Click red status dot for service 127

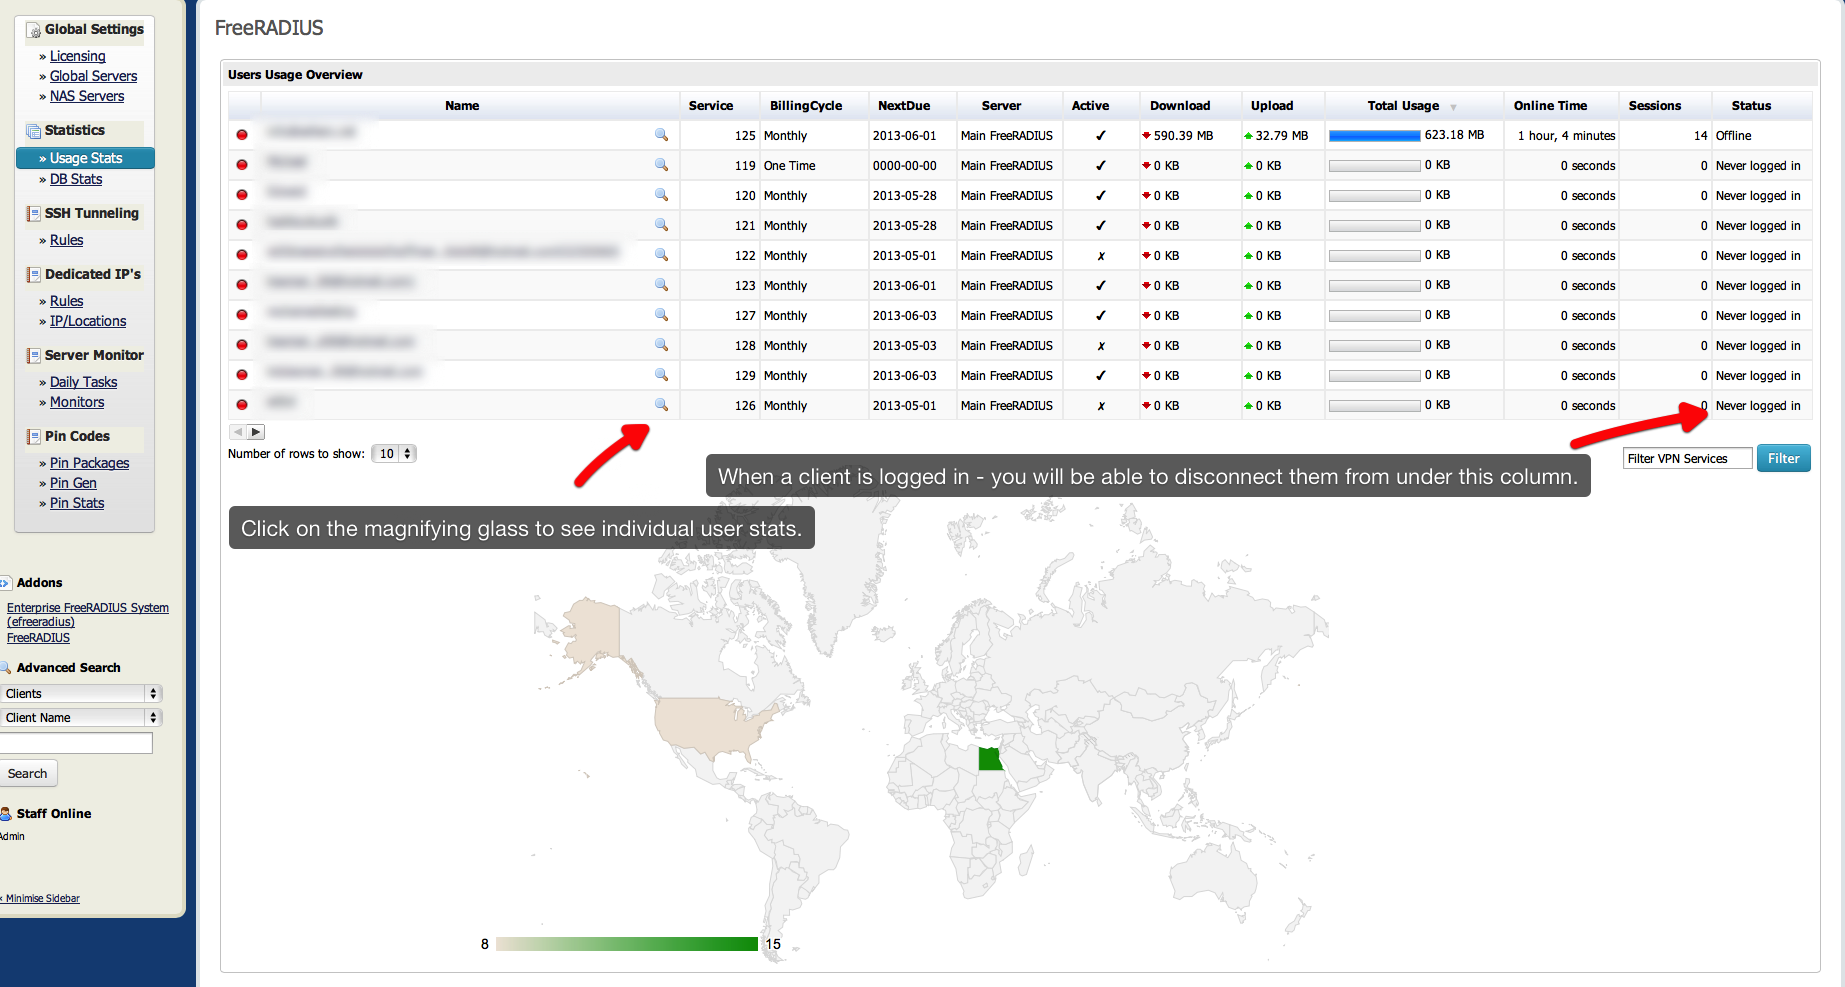click(242, 315)
